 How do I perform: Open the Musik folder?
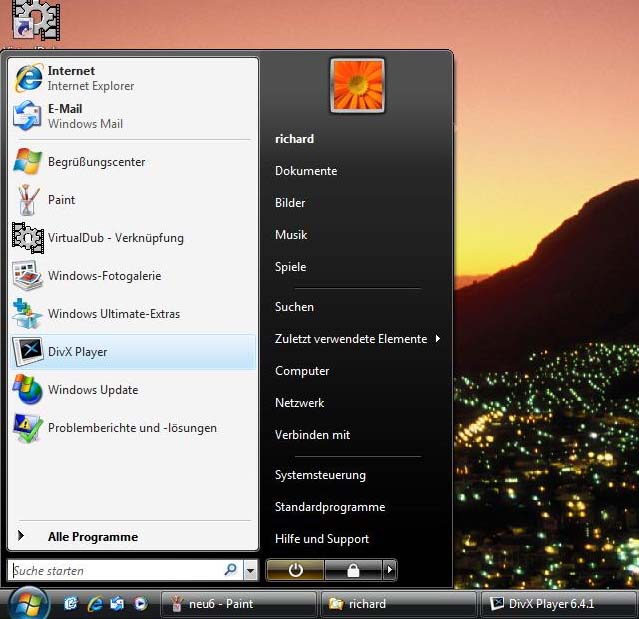[x=291, y=235]
